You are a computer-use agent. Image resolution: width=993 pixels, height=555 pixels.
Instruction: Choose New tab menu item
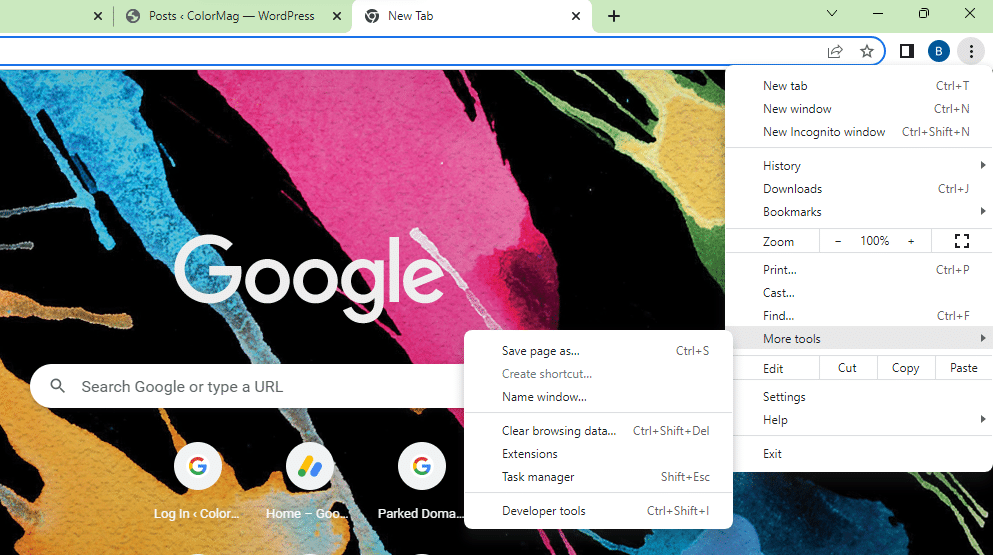[x=858, y=86]
